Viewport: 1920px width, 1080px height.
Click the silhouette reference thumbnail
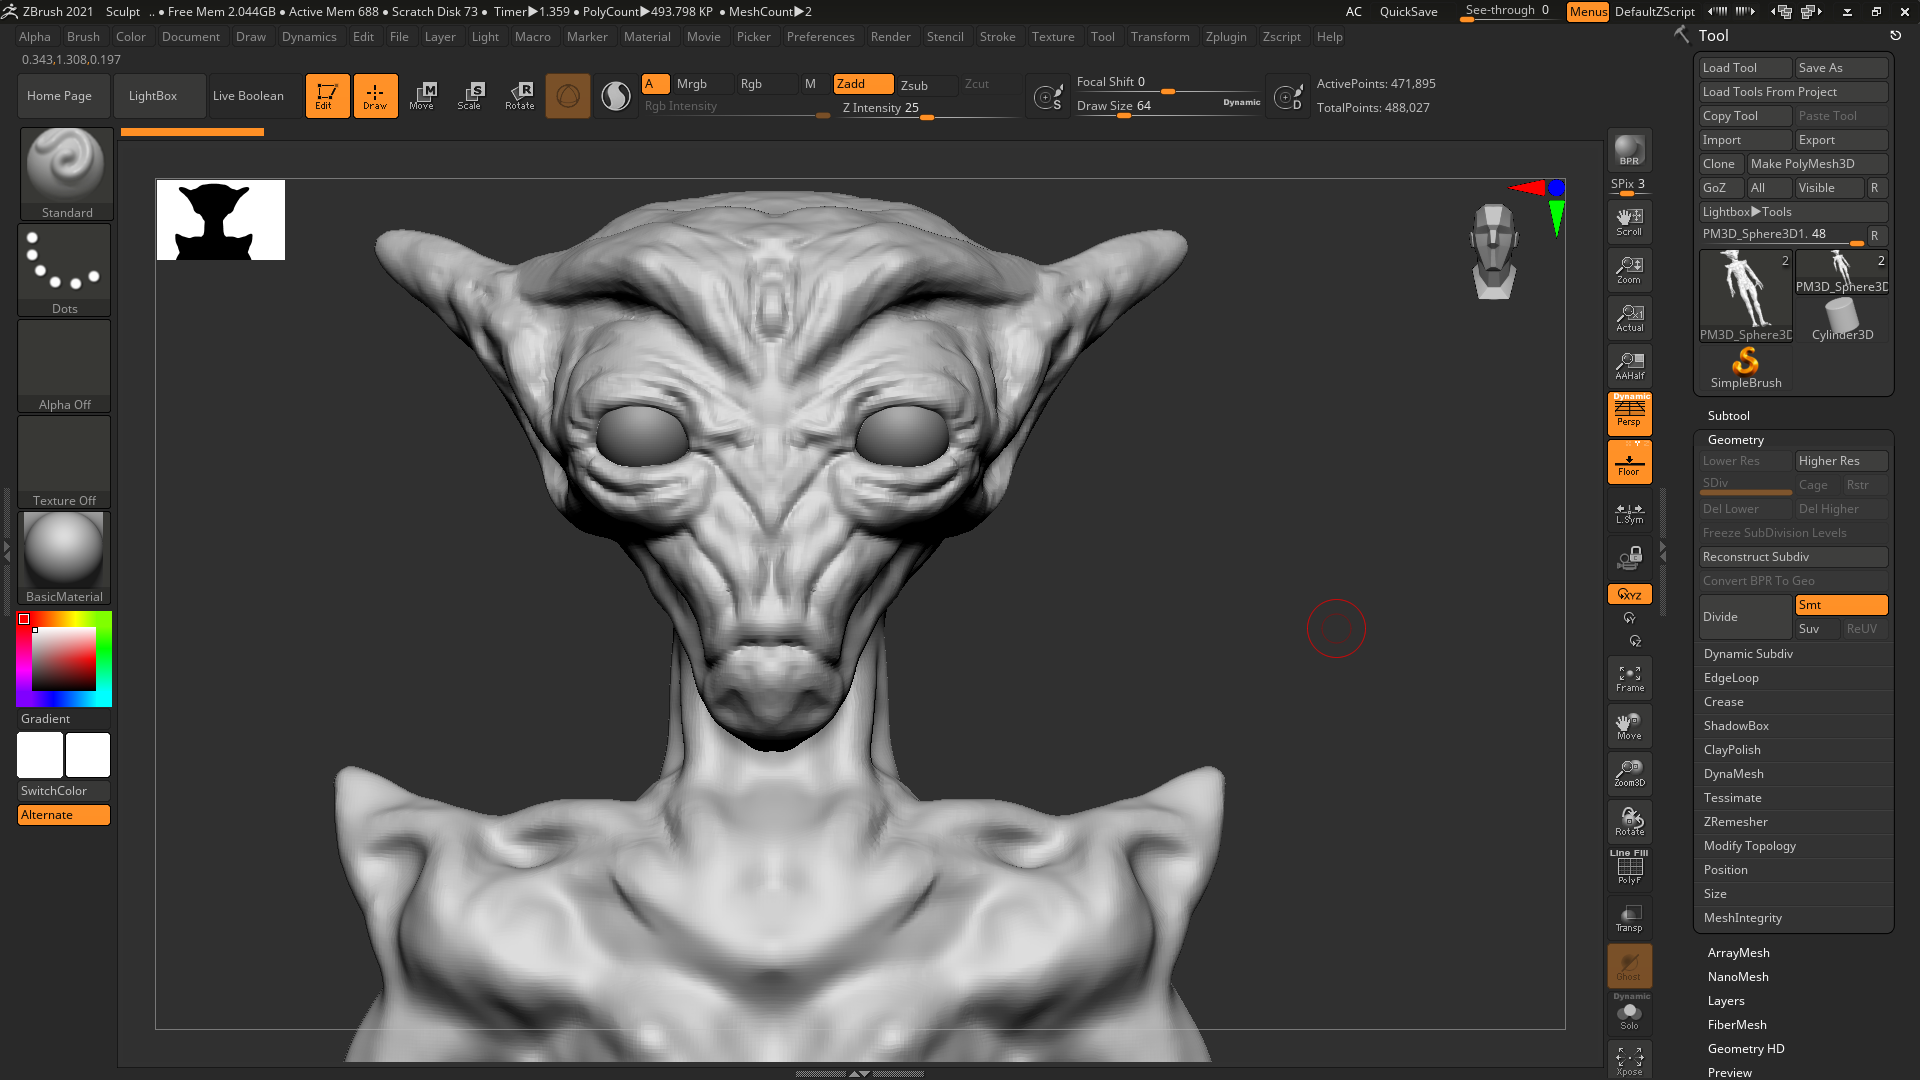221,220
